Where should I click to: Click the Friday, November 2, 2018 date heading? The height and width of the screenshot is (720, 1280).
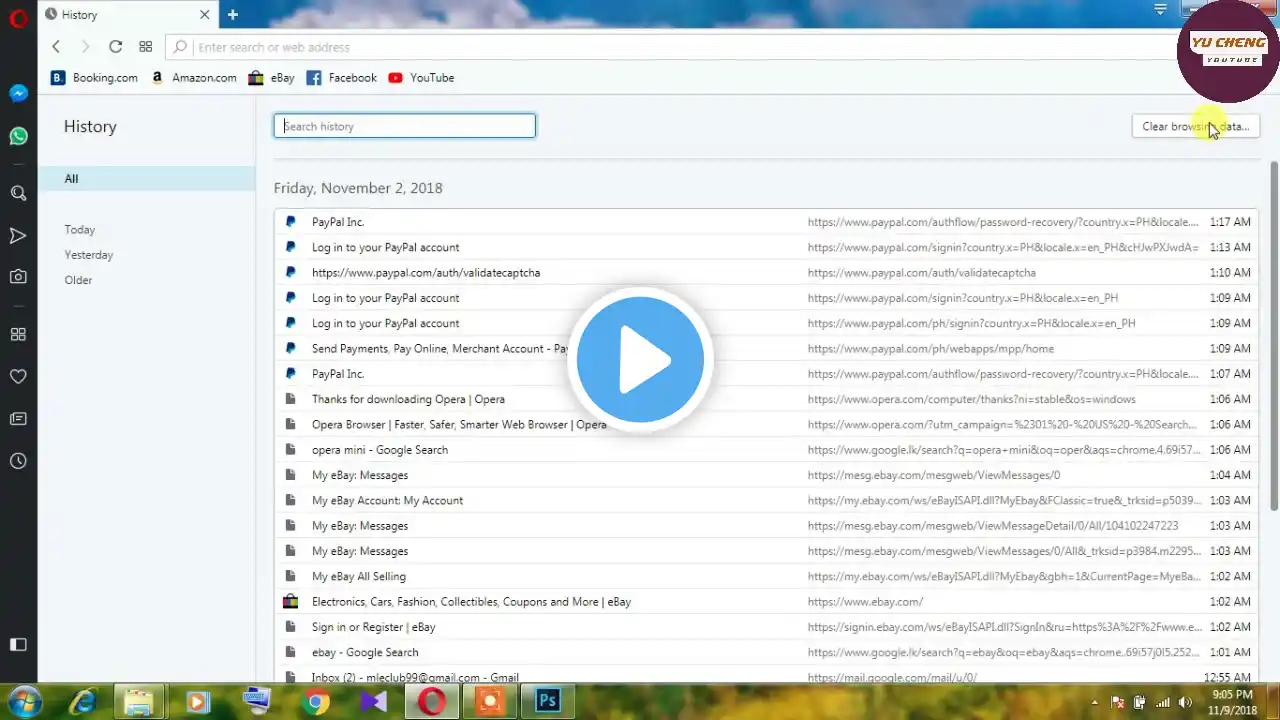coord(358,188)
